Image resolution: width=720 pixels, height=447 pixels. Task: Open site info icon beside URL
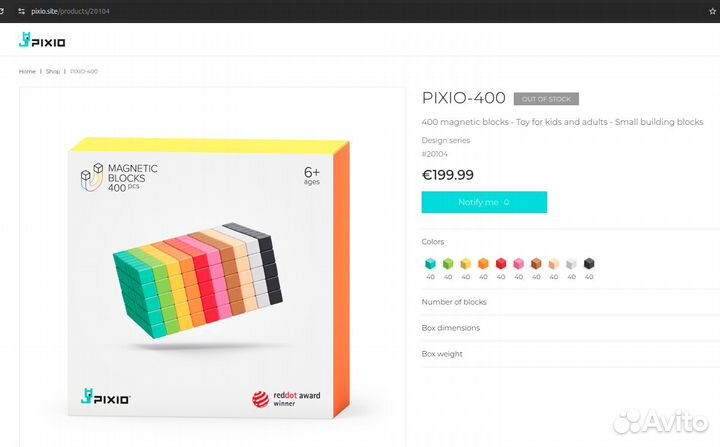pos(21,11)
